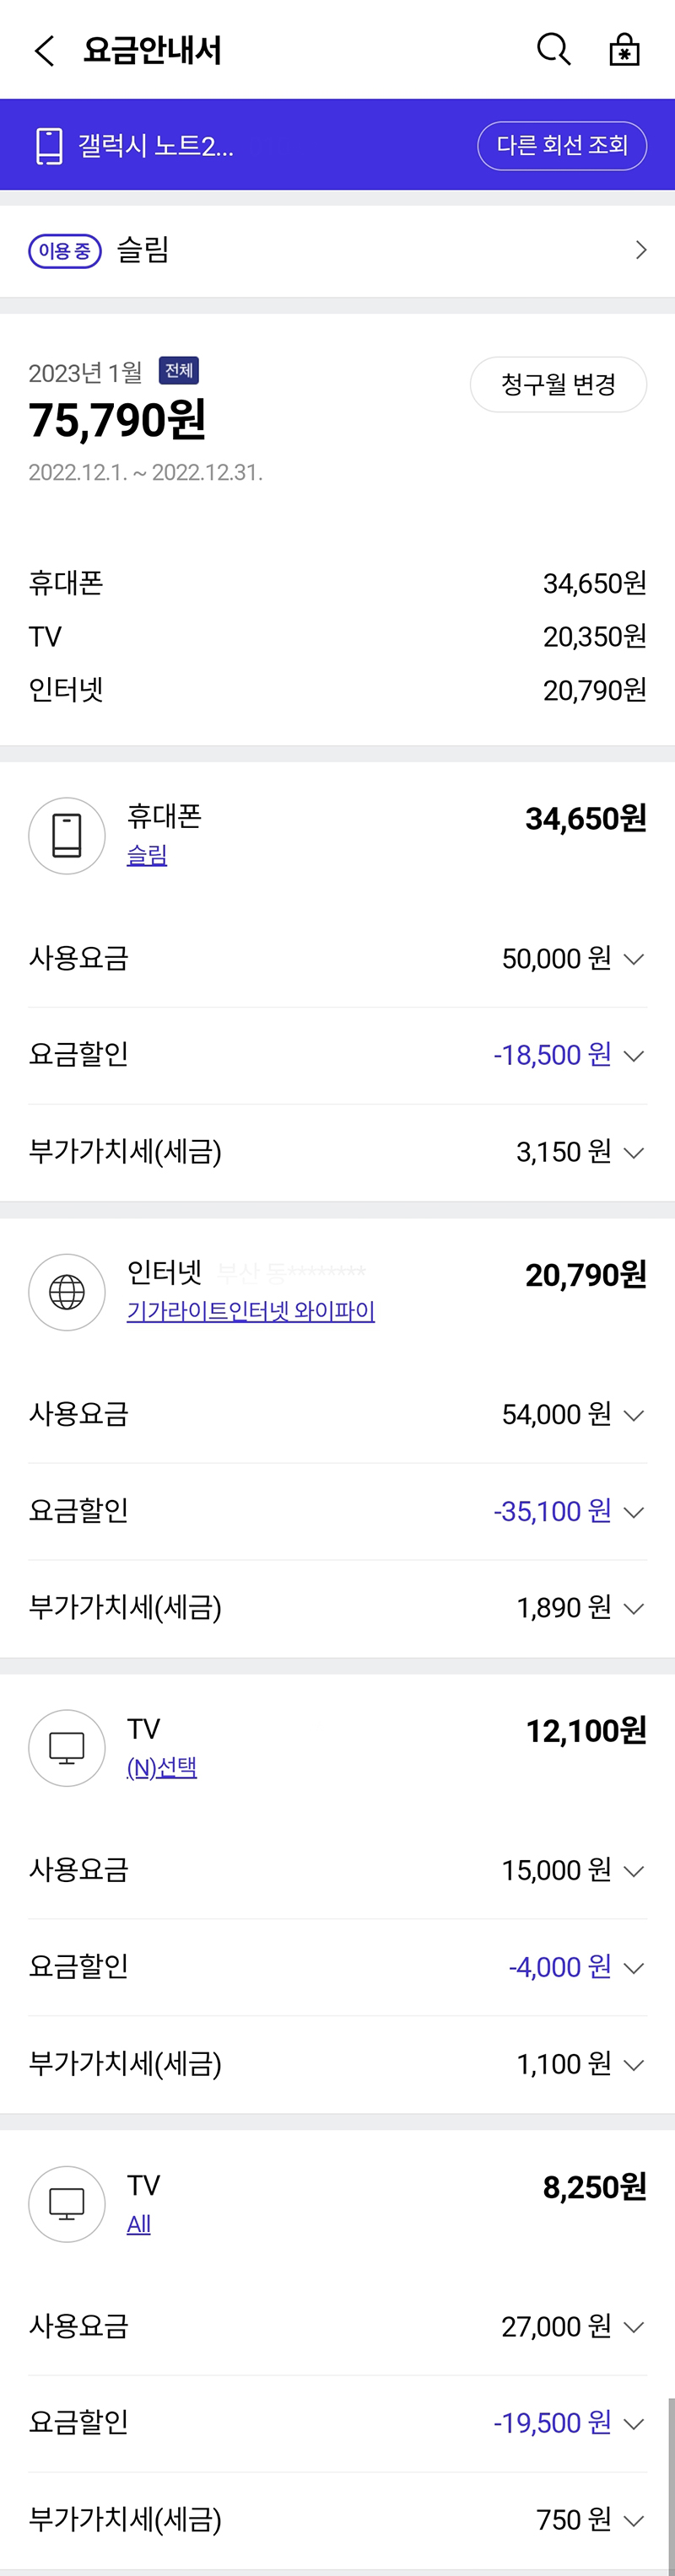
Task: Open 이용 중 슬림 plan row chevron
Action: pos(641,250)
